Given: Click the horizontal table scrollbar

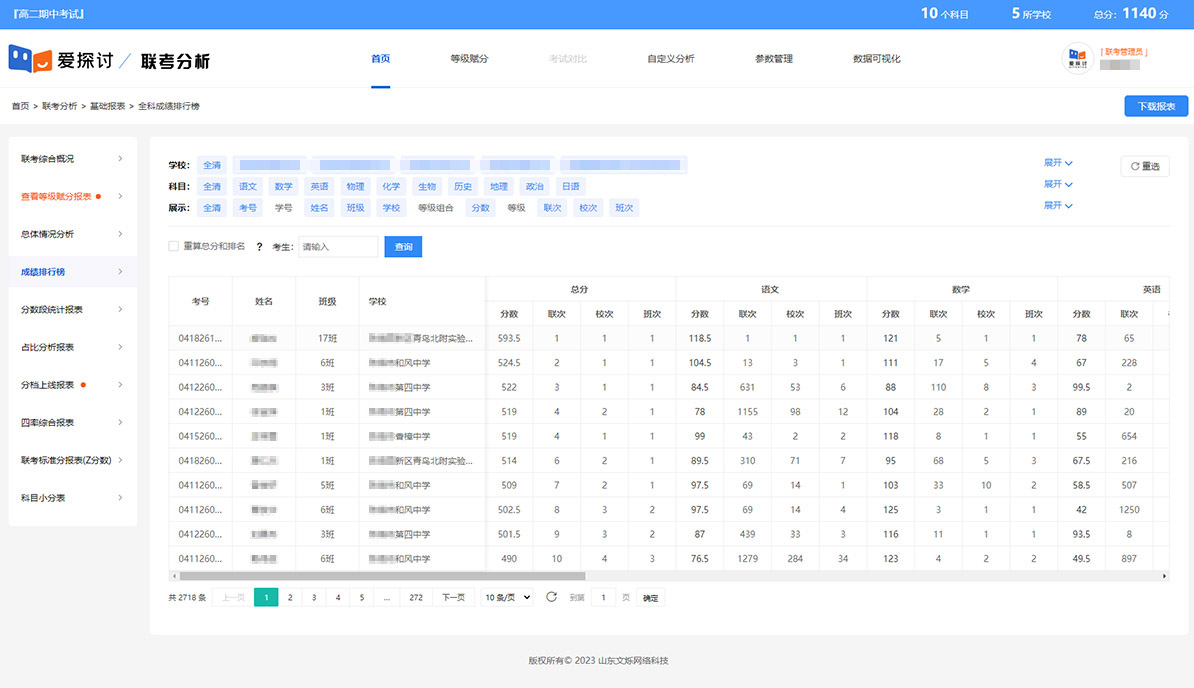Looking at the screenshot, I should click(382, 576).
